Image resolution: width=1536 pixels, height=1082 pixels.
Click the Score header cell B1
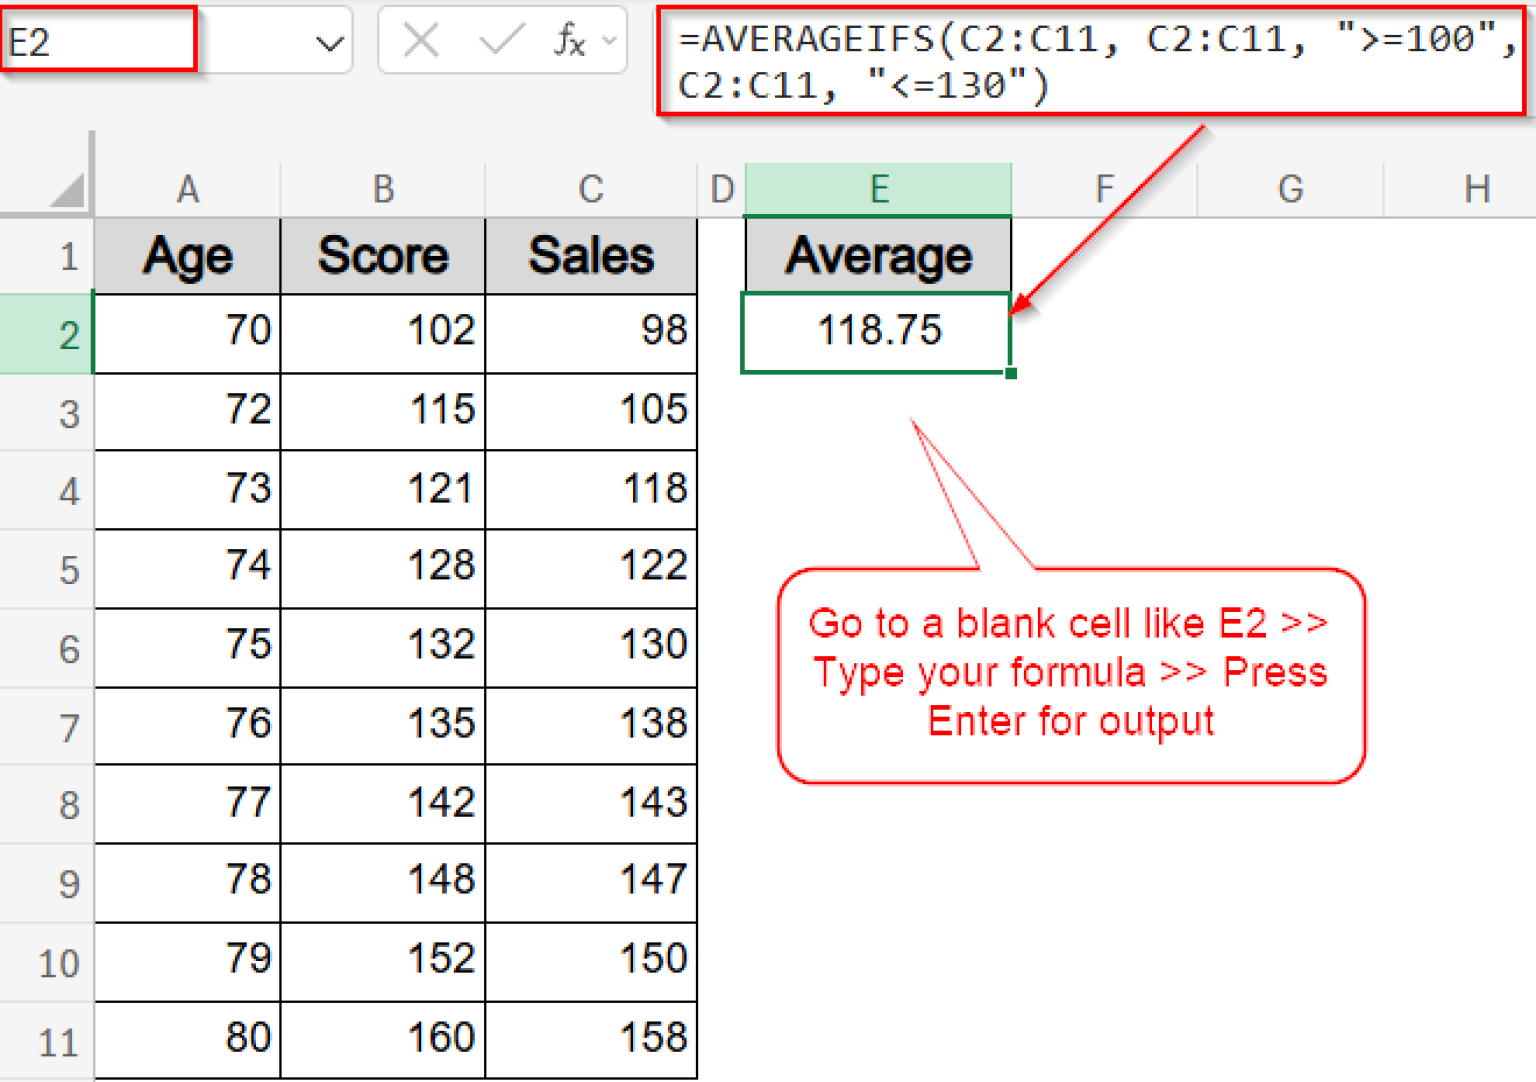click(x=382, y=255)
